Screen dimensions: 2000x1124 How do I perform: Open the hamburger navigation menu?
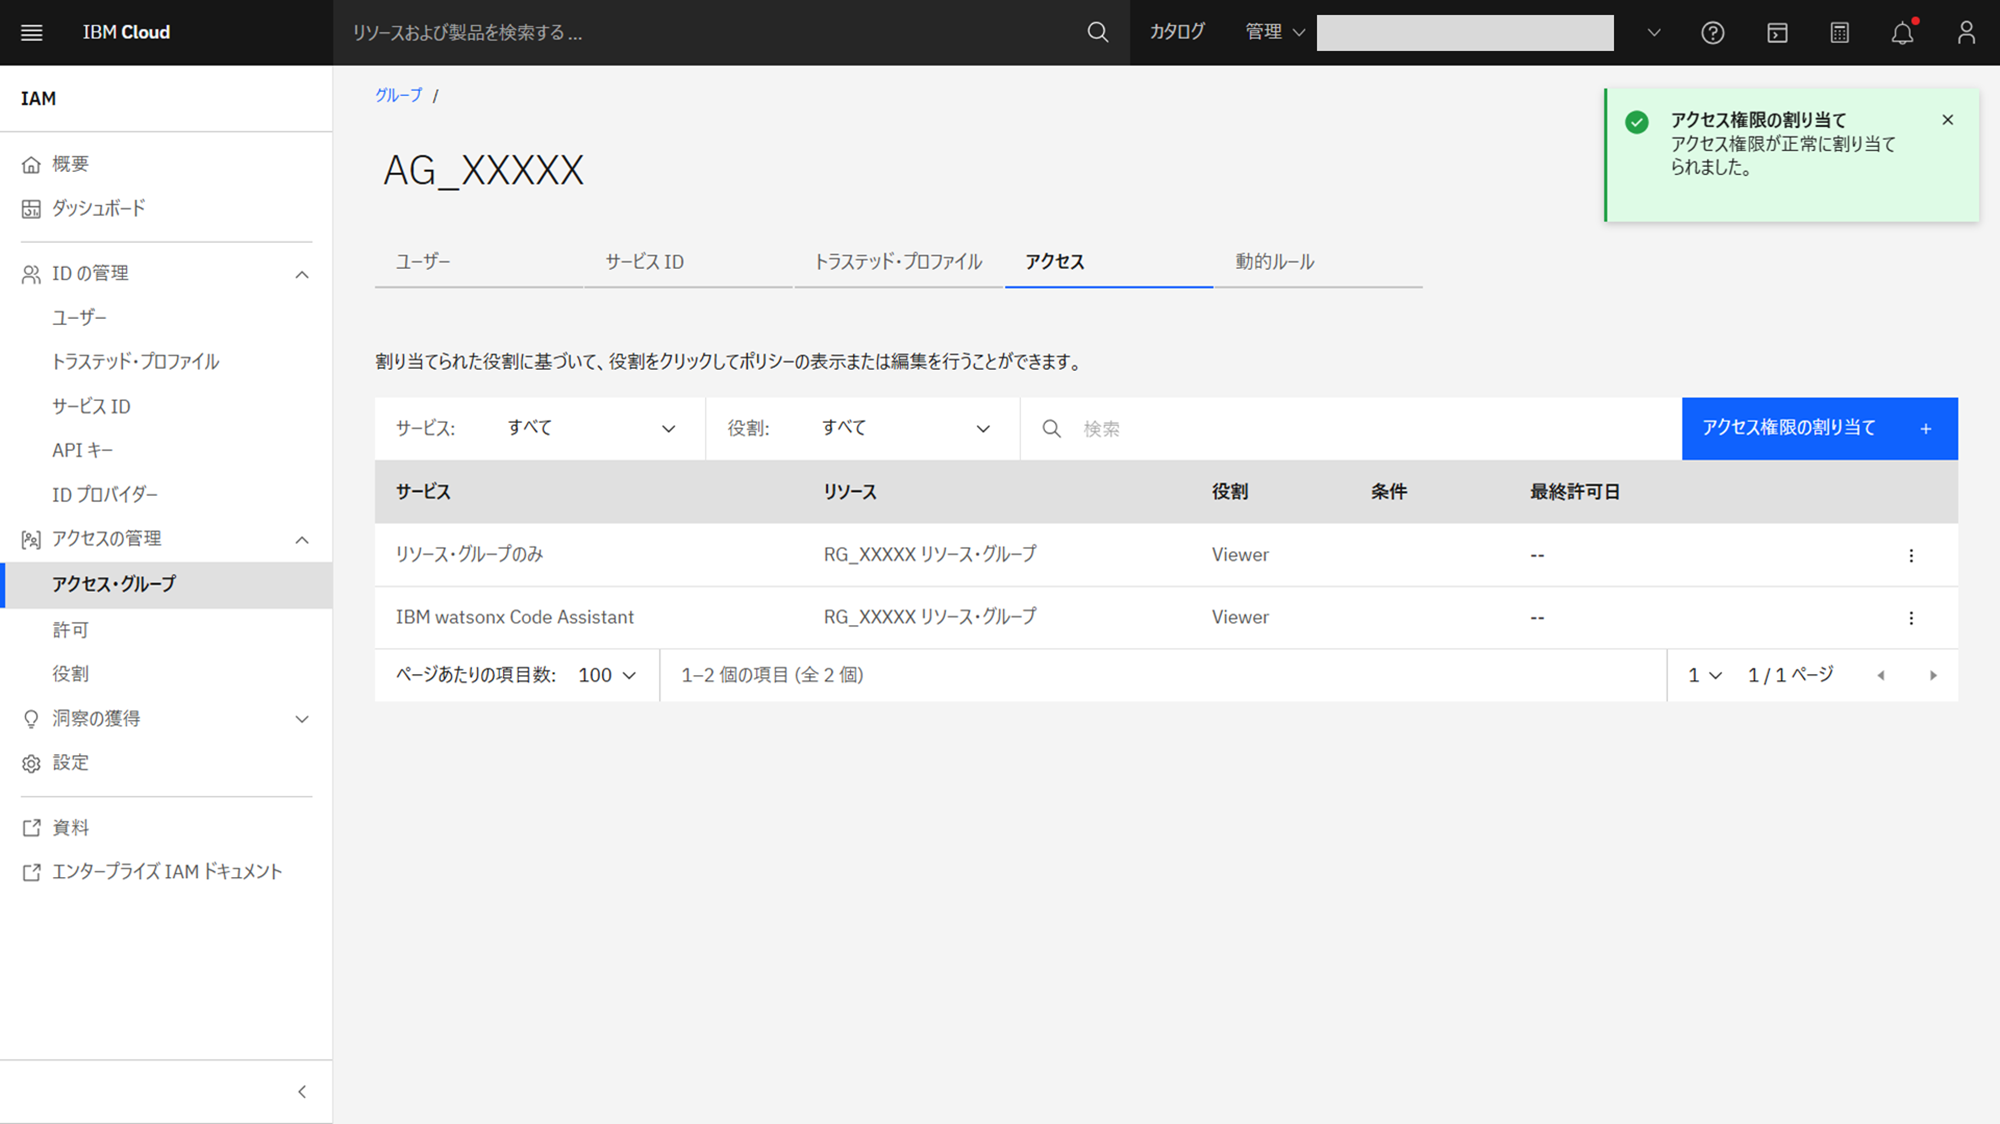(x=31, y=32)
